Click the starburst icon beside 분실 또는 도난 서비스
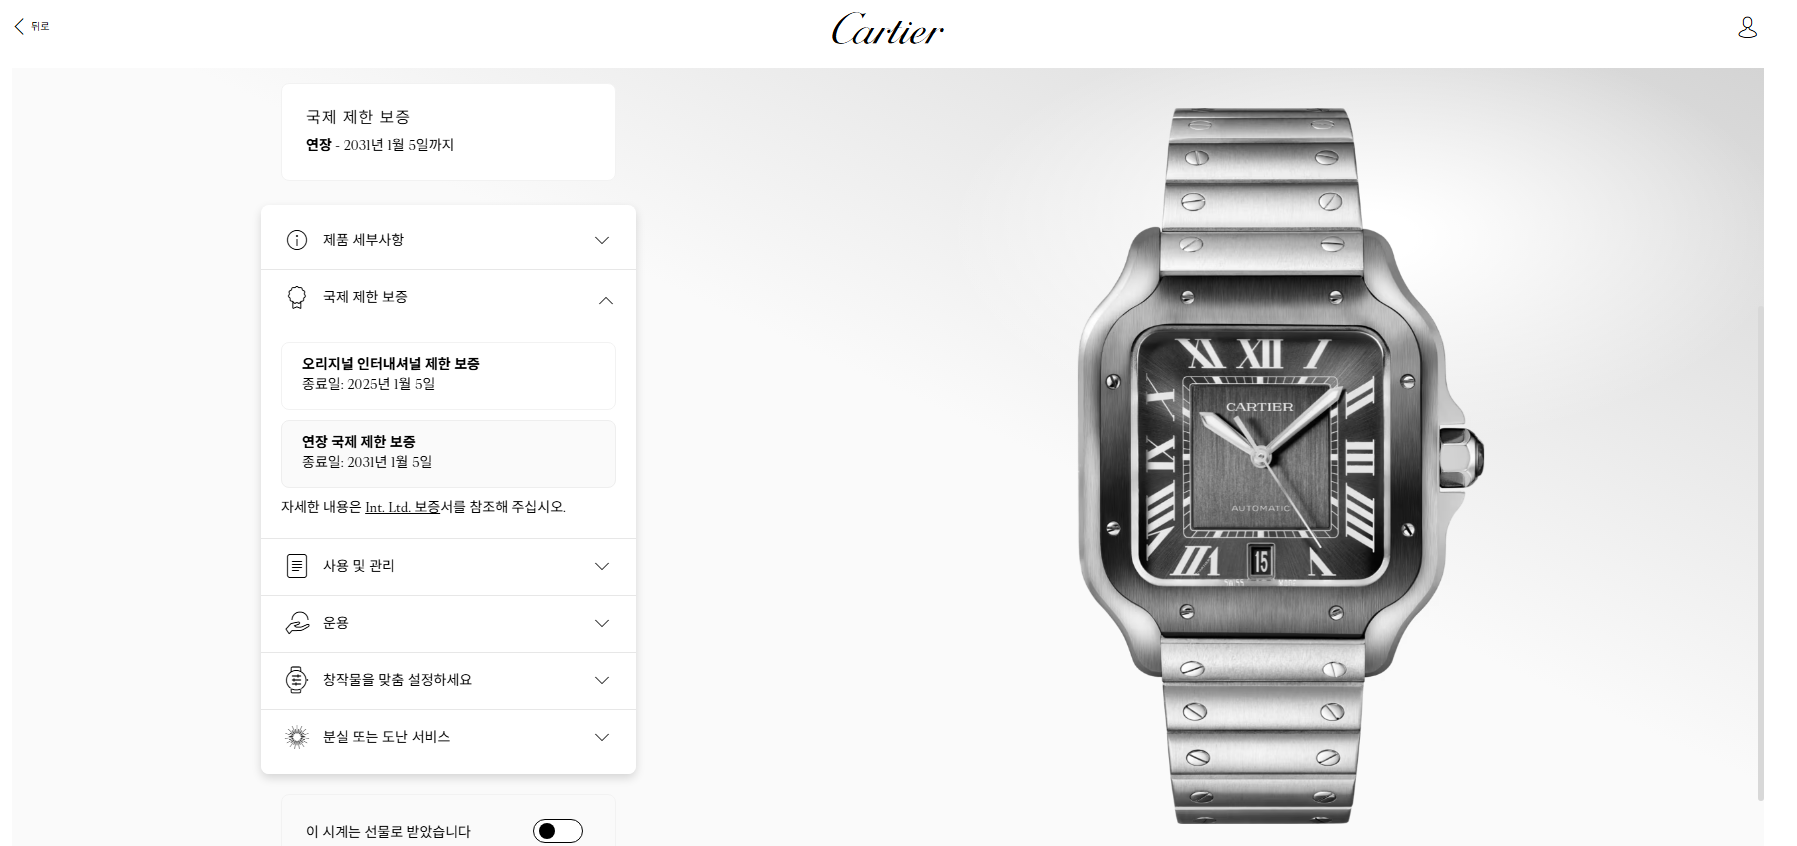Screen dimensions: 1797x846 [297, 737]
